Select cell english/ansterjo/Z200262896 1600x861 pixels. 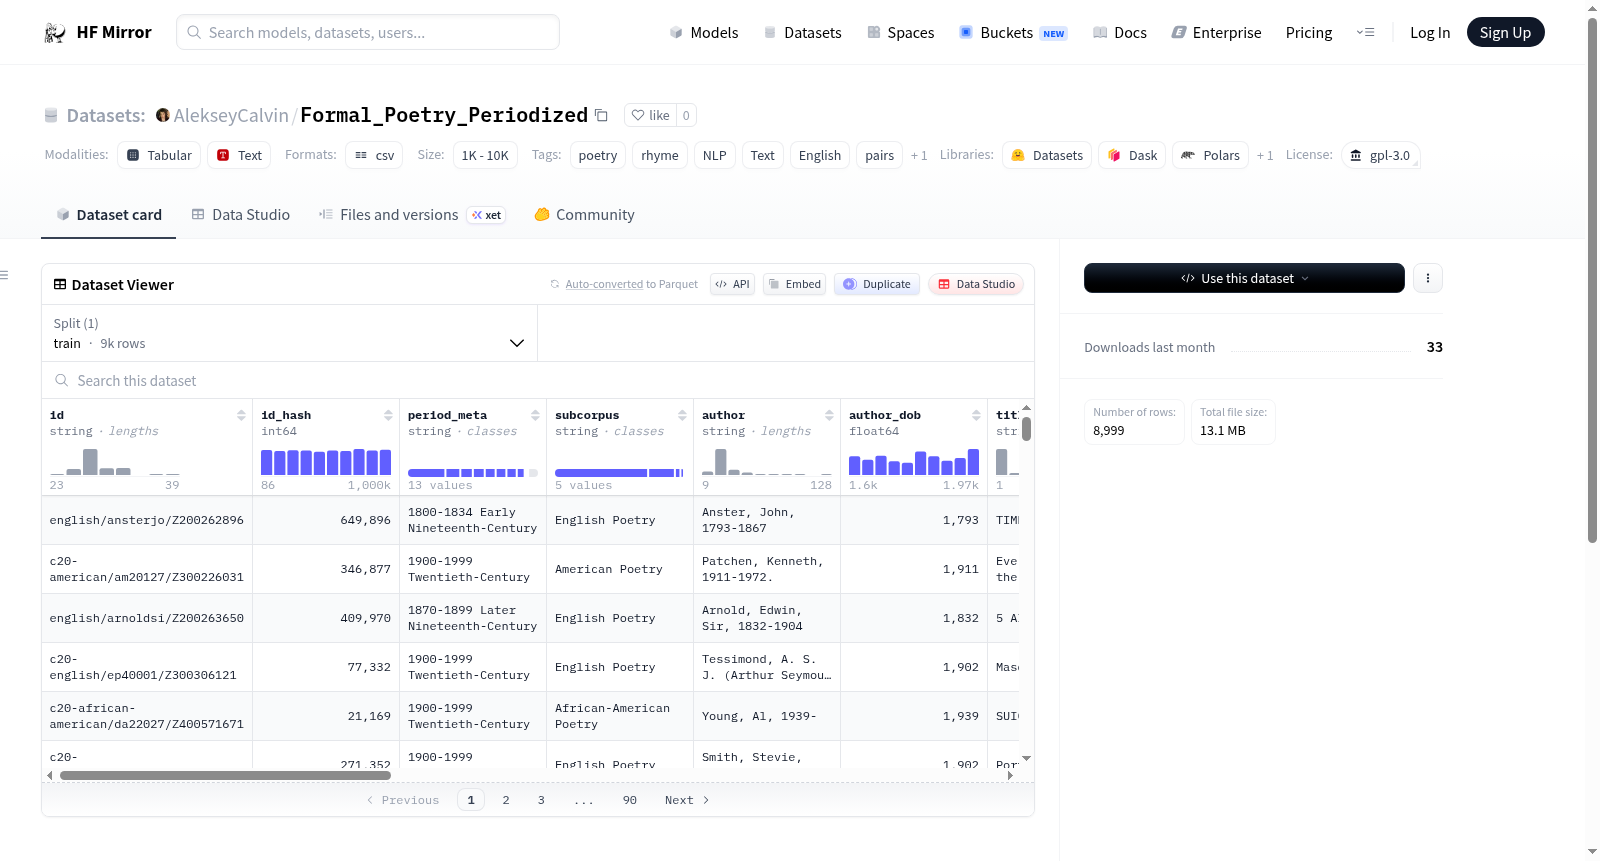[x=147, y=520]
